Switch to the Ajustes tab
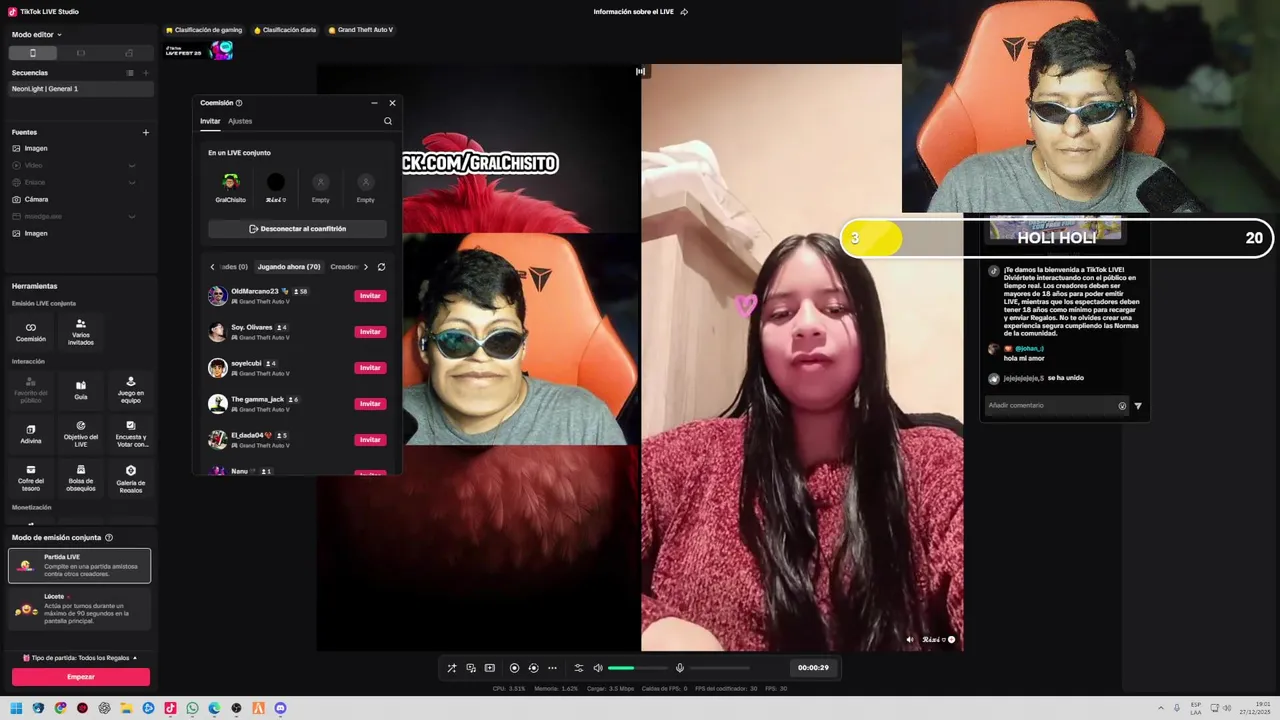Viewport: 1280px width, 720px height. 240,121
